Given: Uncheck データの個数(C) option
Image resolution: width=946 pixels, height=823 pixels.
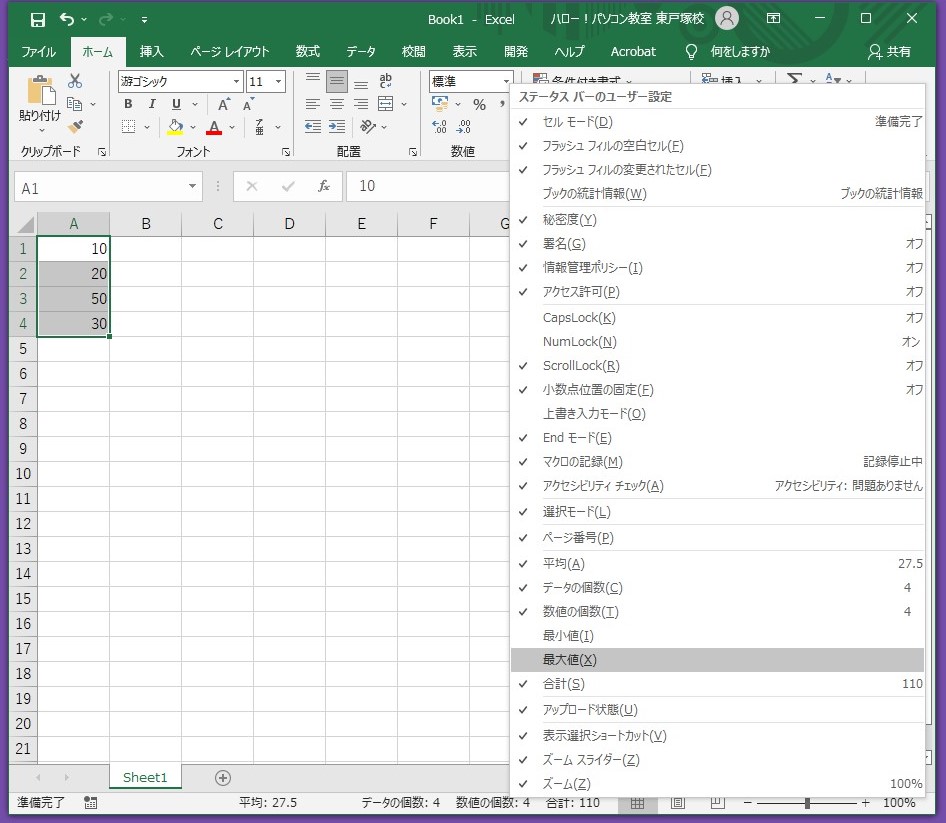Looking at the screenshot, I should coord(717,588).
